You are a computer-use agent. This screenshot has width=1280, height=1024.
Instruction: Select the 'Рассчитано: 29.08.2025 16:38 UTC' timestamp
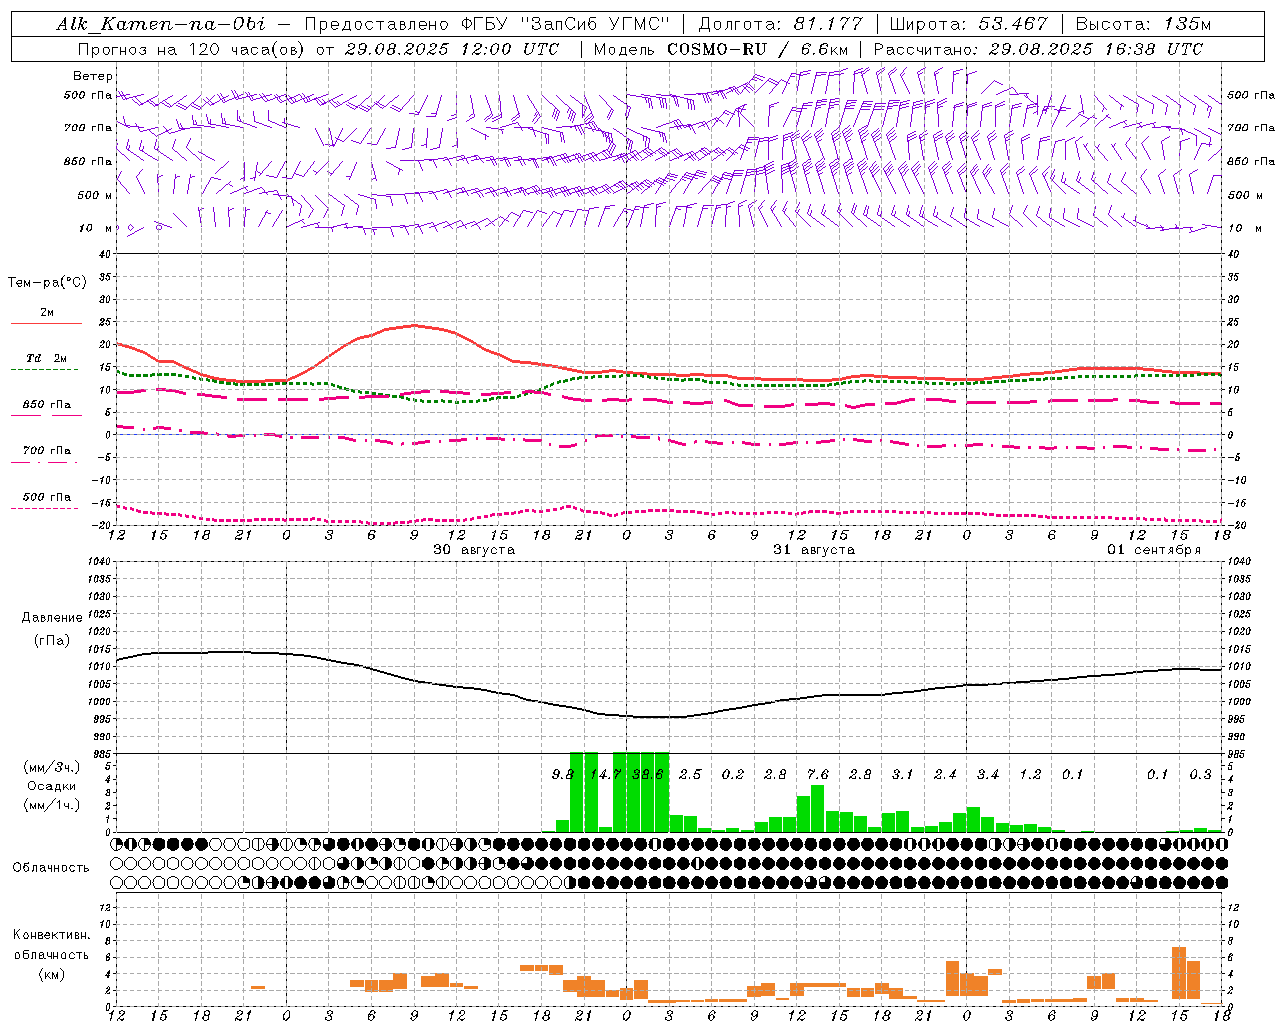[1038, 49]
